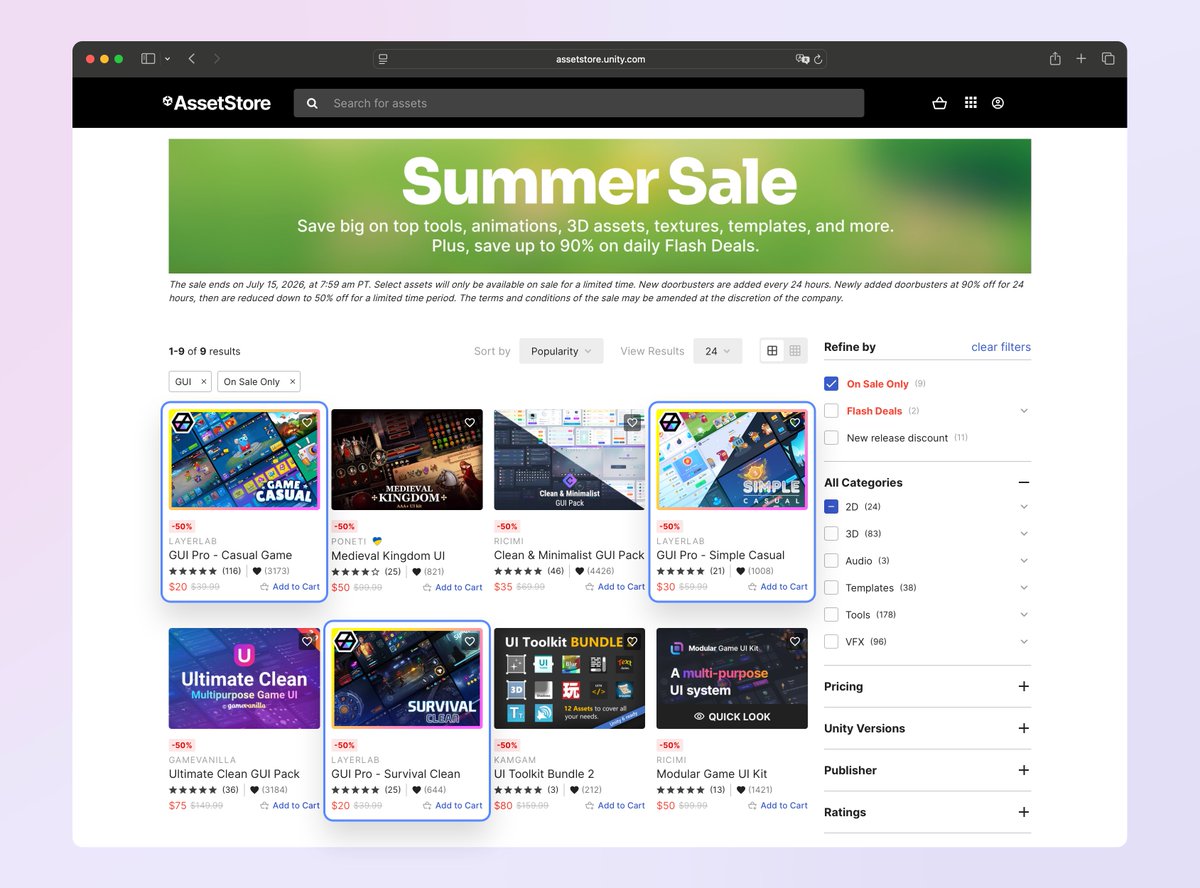Open the user account profile icon
The image size is (1200, 888).
[x=998, y=103]
